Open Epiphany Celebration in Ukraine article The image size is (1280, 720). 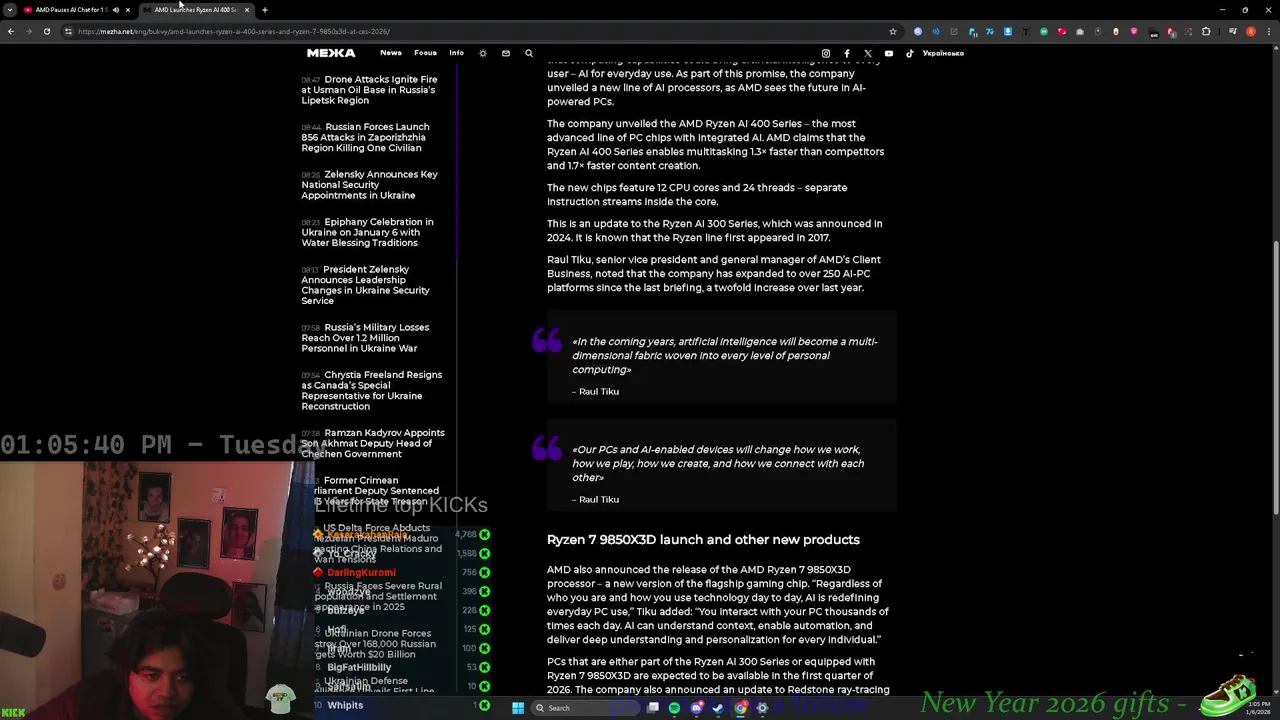(367, 232)
